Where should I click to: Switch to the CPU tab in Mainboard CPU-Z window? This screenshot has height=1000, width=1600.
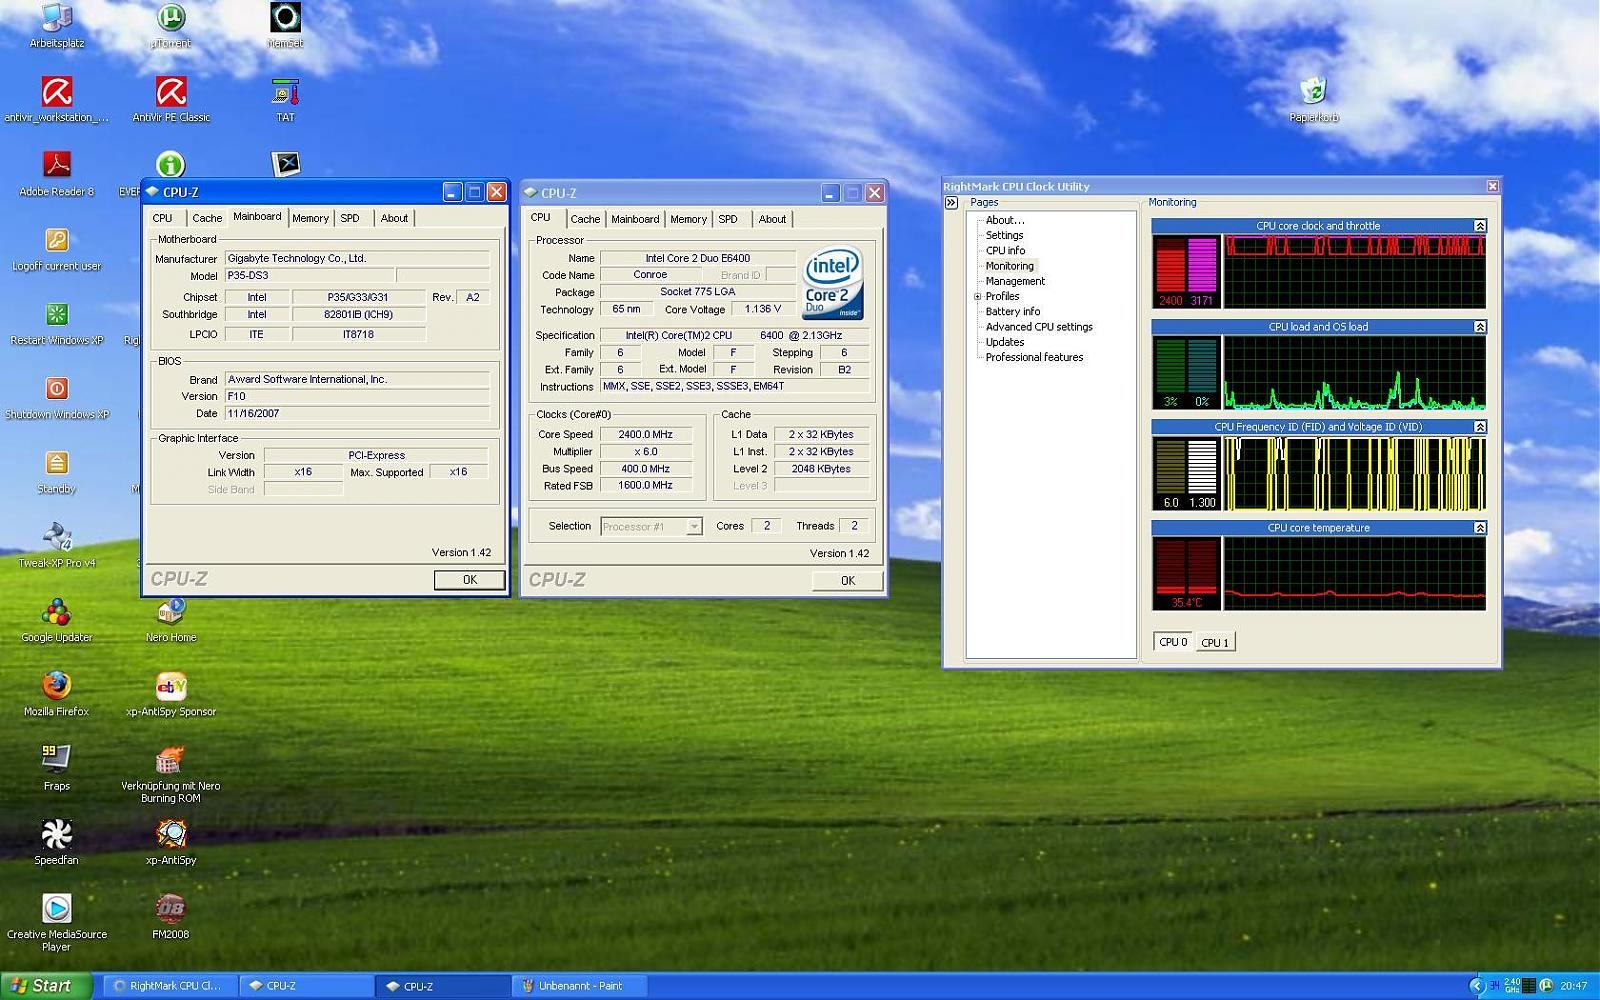[162, 218]
